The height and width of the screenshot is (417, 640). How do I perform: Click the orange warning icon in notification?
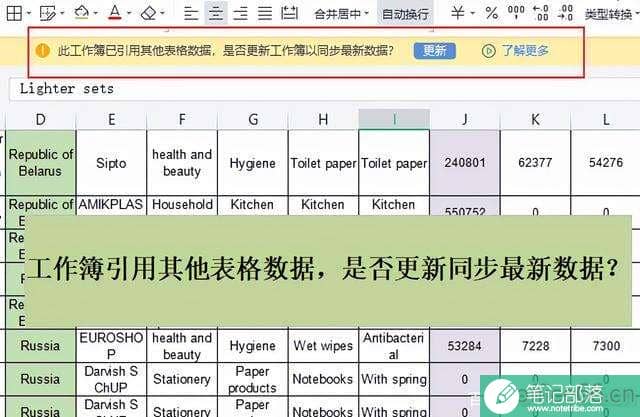point(42,51)
